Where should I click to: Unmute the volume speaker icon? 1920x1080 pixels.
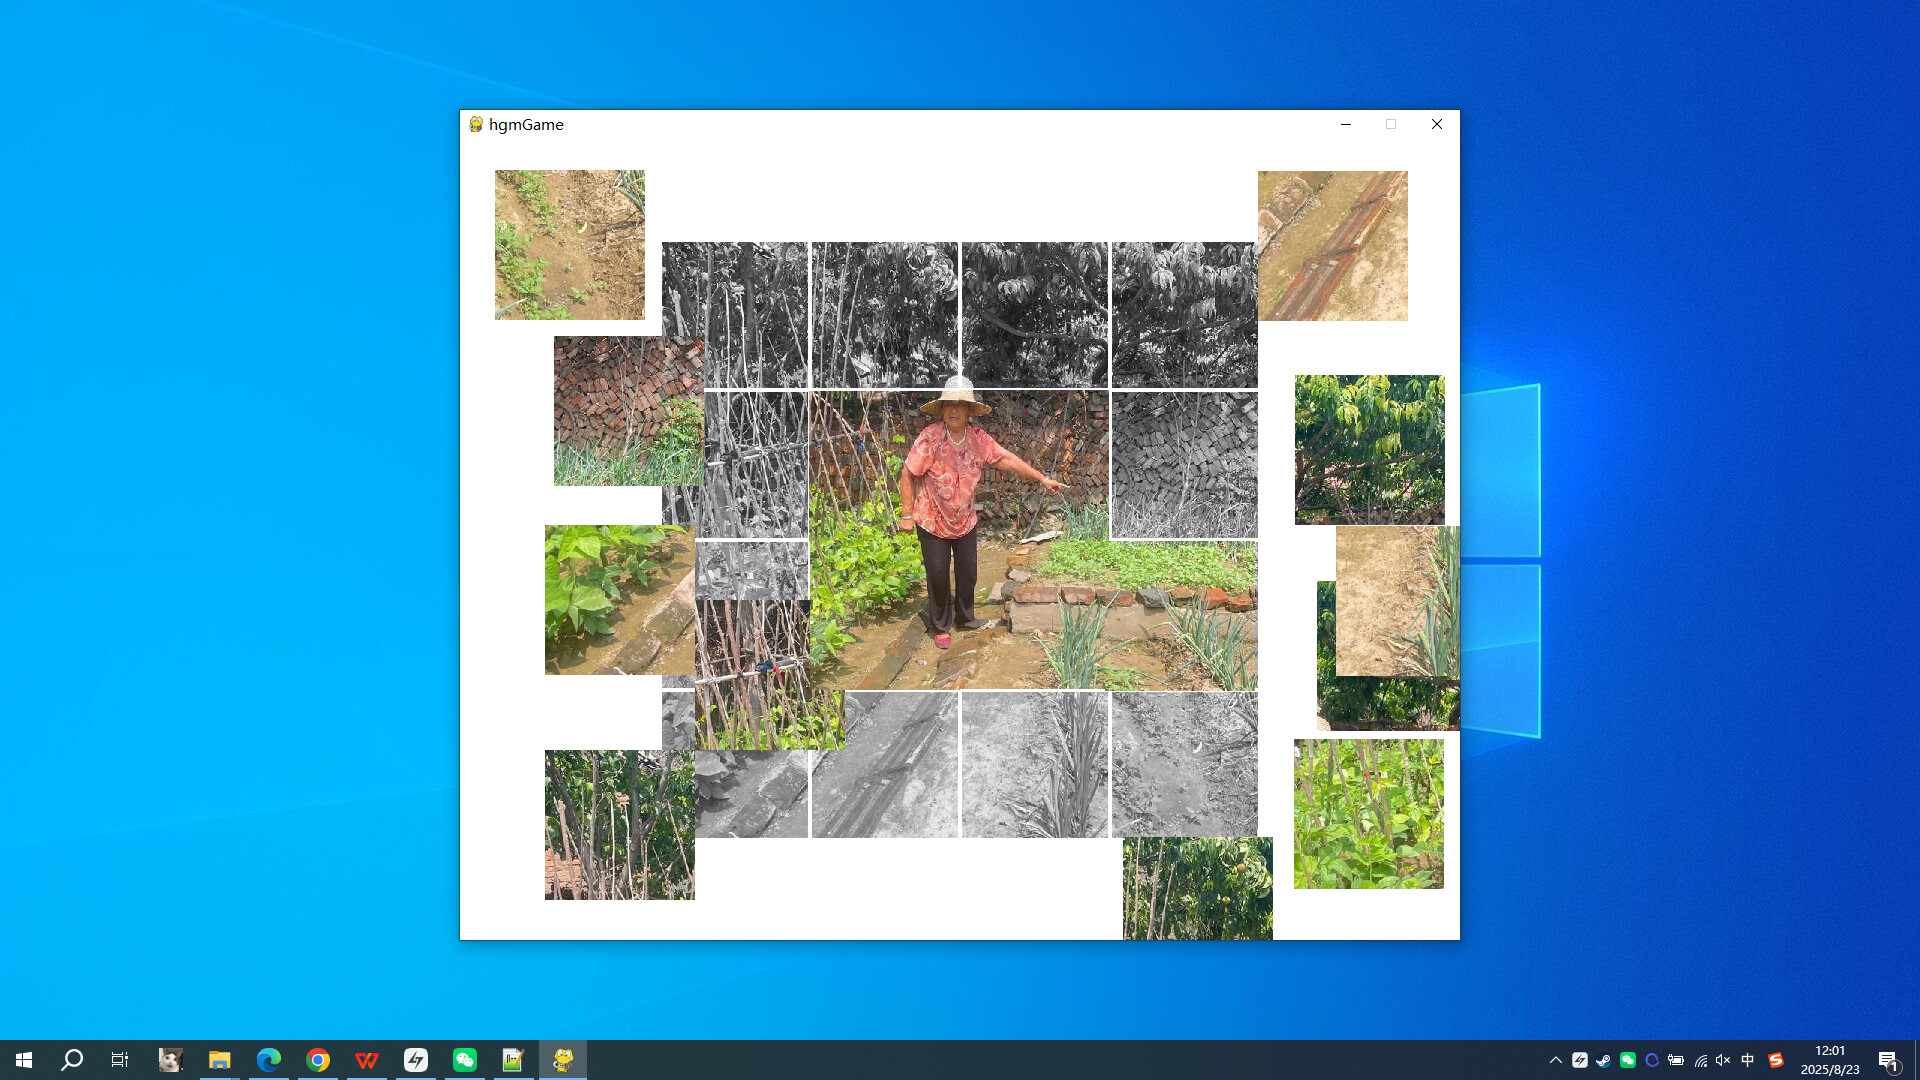(1723, 1060)
